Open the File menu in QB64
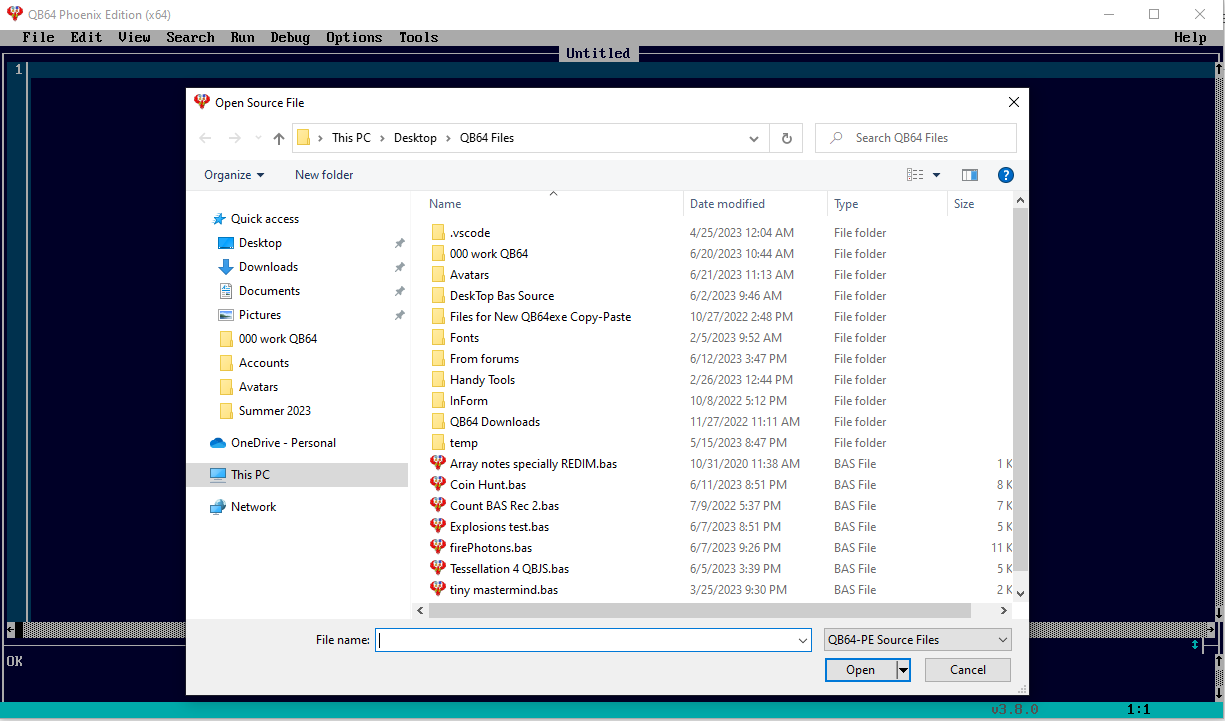The height and width of the screenshot is (721, 1225). (x=38, y=38)
